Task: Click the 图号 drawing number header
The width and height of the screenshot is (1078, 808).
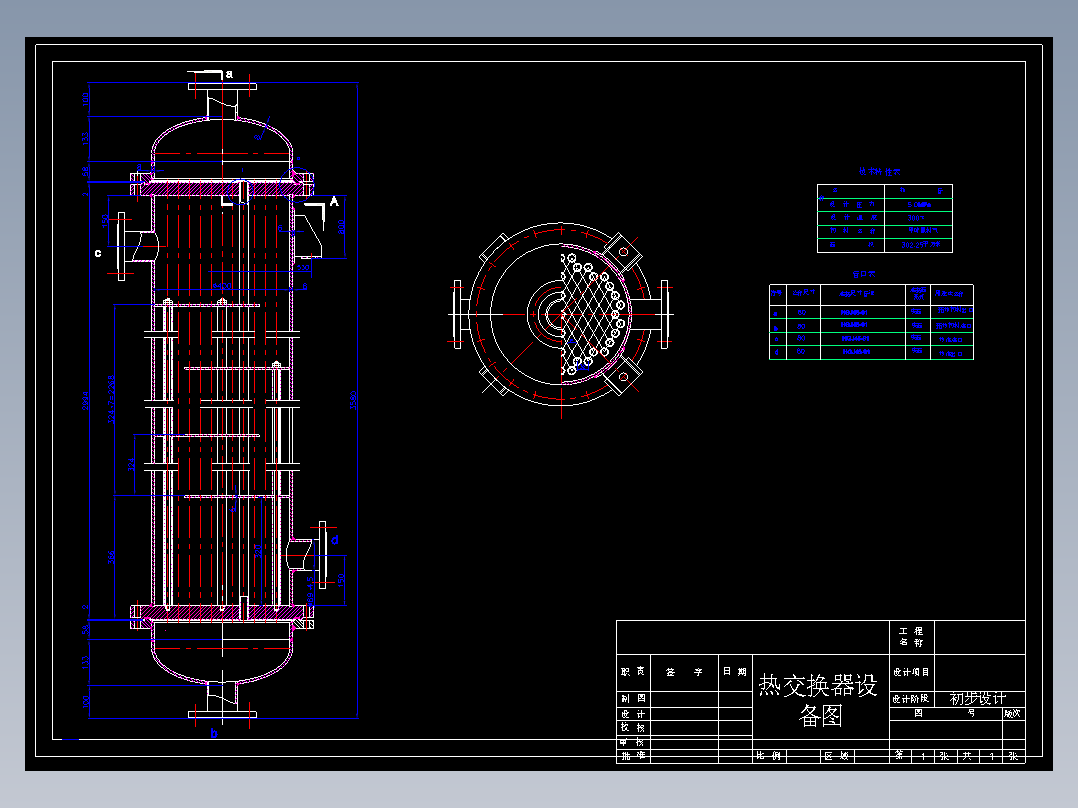Action: click(x=945, y=713)
